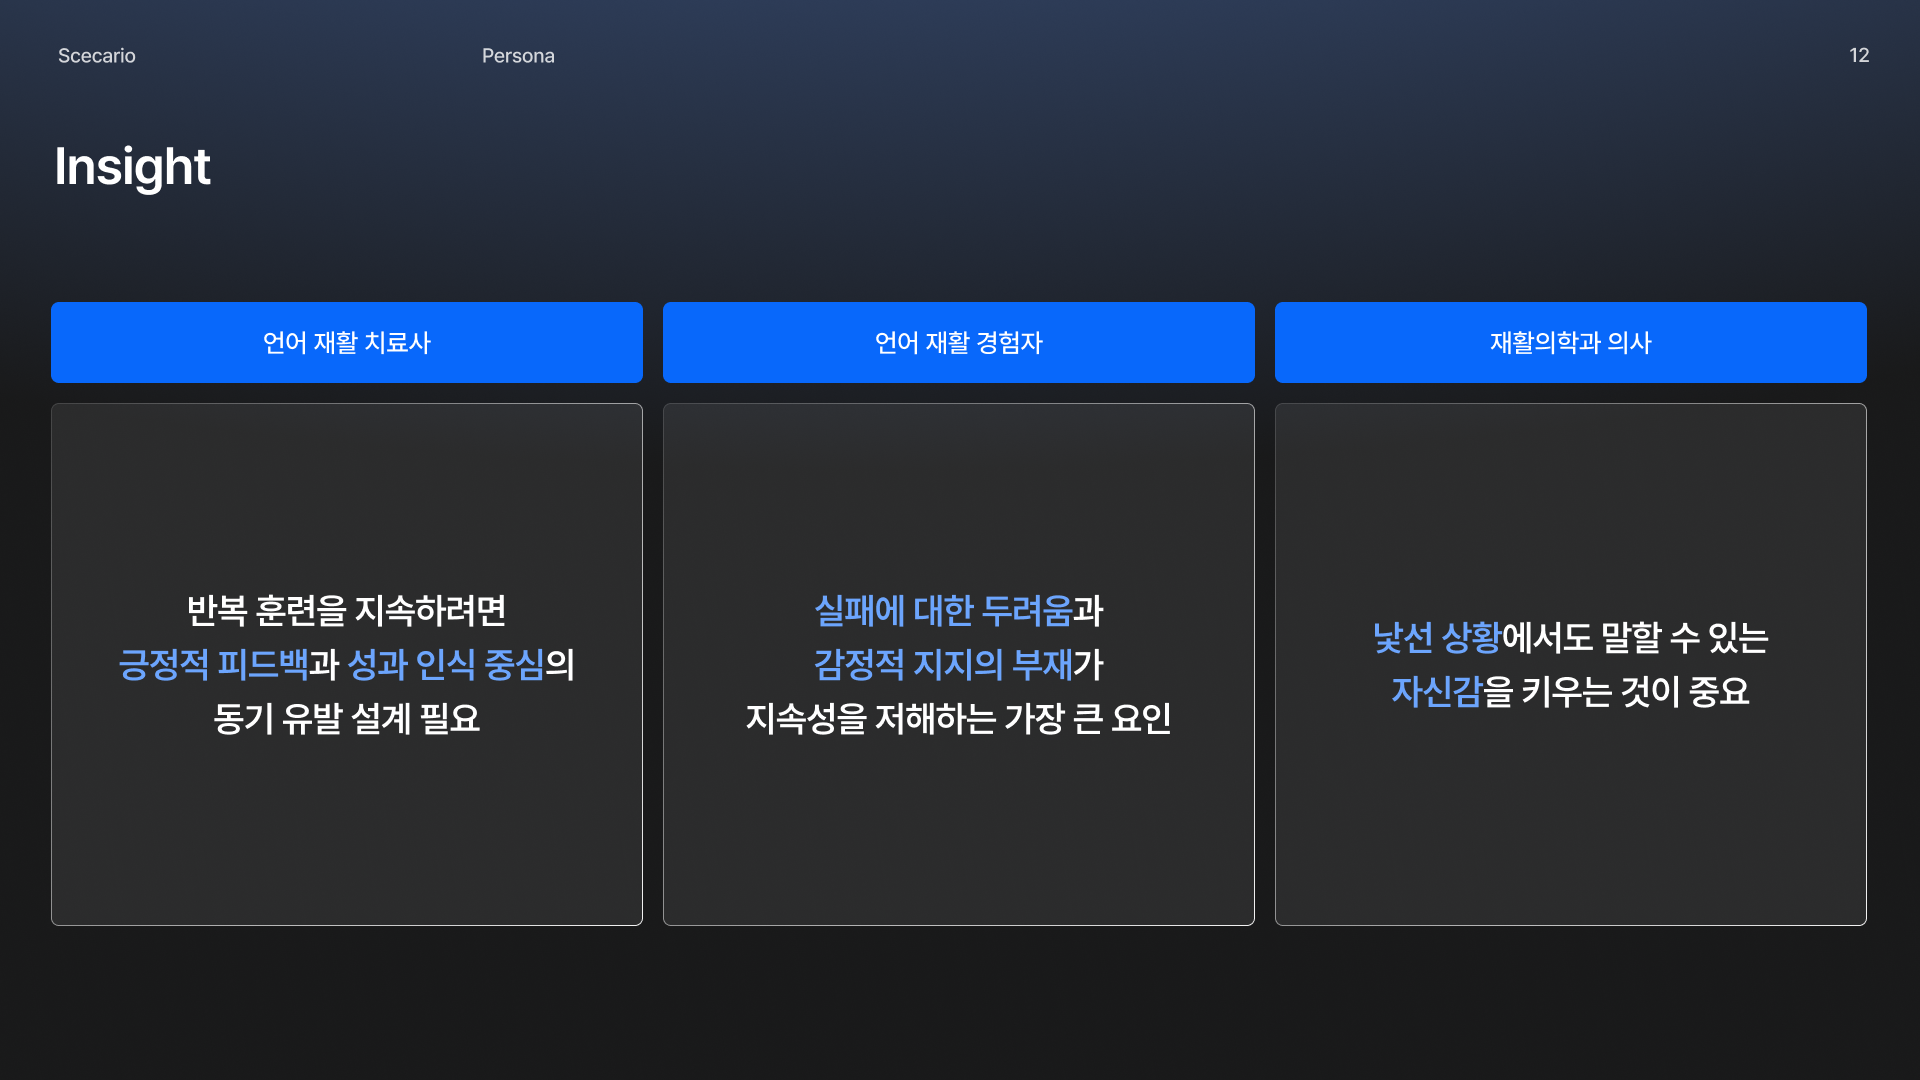The image size is (1920, 1080).
Task: Click text 동기 유발 설계 필요
Action: click(346, 718)
